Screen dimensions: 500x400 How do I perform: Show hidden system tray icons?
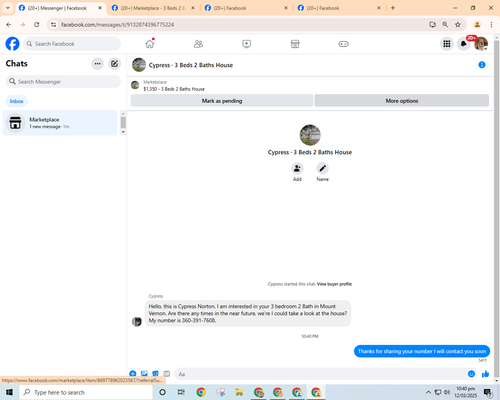pos(428,392)
